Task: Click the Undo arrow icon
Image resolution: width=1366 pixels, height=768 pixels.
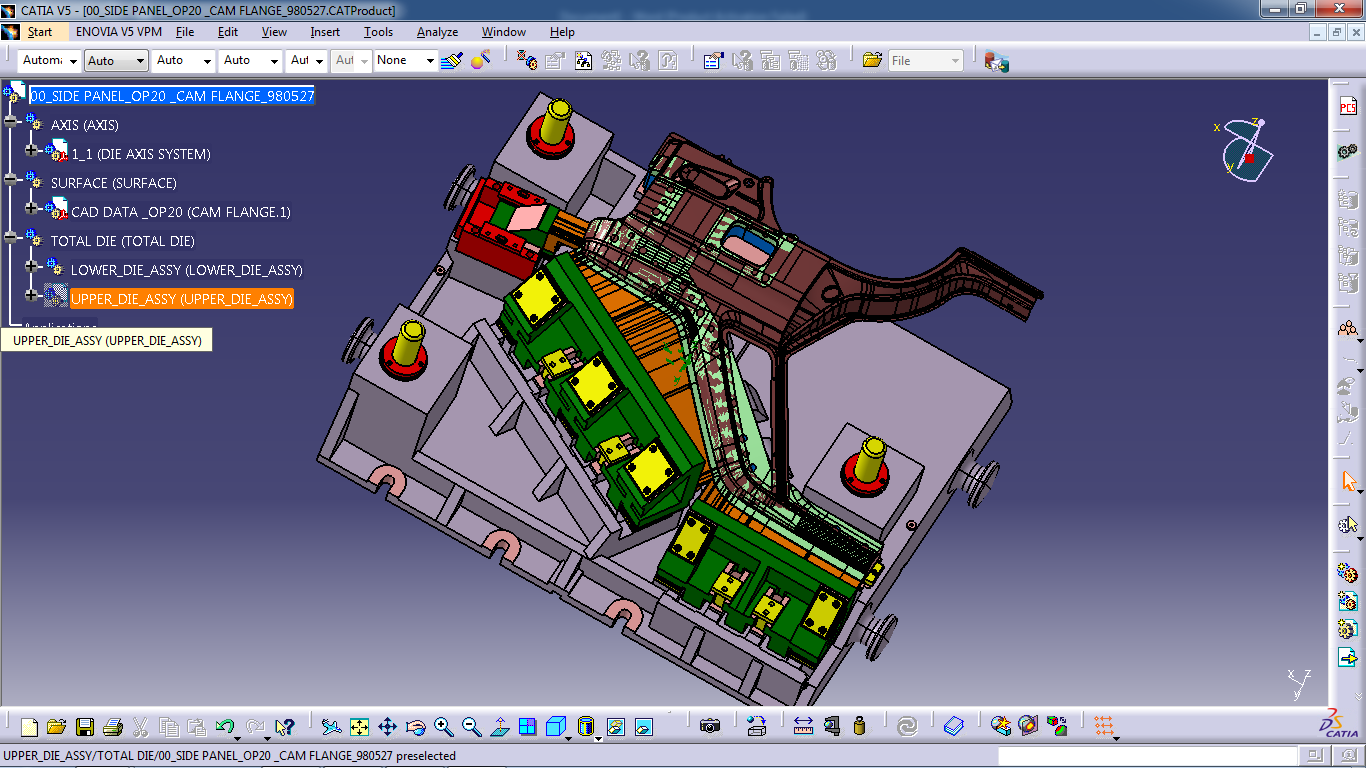Action: (225, 727)
